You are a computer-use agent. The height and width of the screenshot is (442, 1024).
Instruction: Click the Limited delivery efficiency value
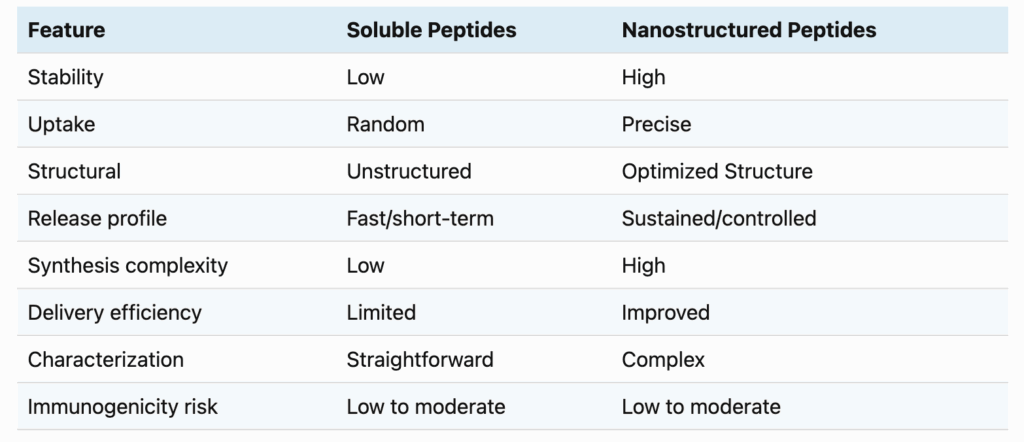pos(381,312)
